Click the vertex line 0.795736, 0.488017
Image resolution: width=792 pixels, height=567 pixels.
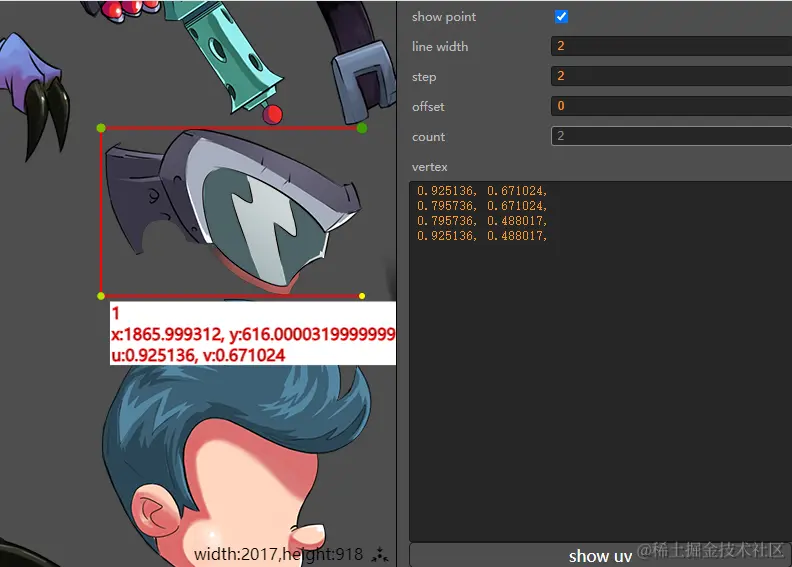click(482, 221)
